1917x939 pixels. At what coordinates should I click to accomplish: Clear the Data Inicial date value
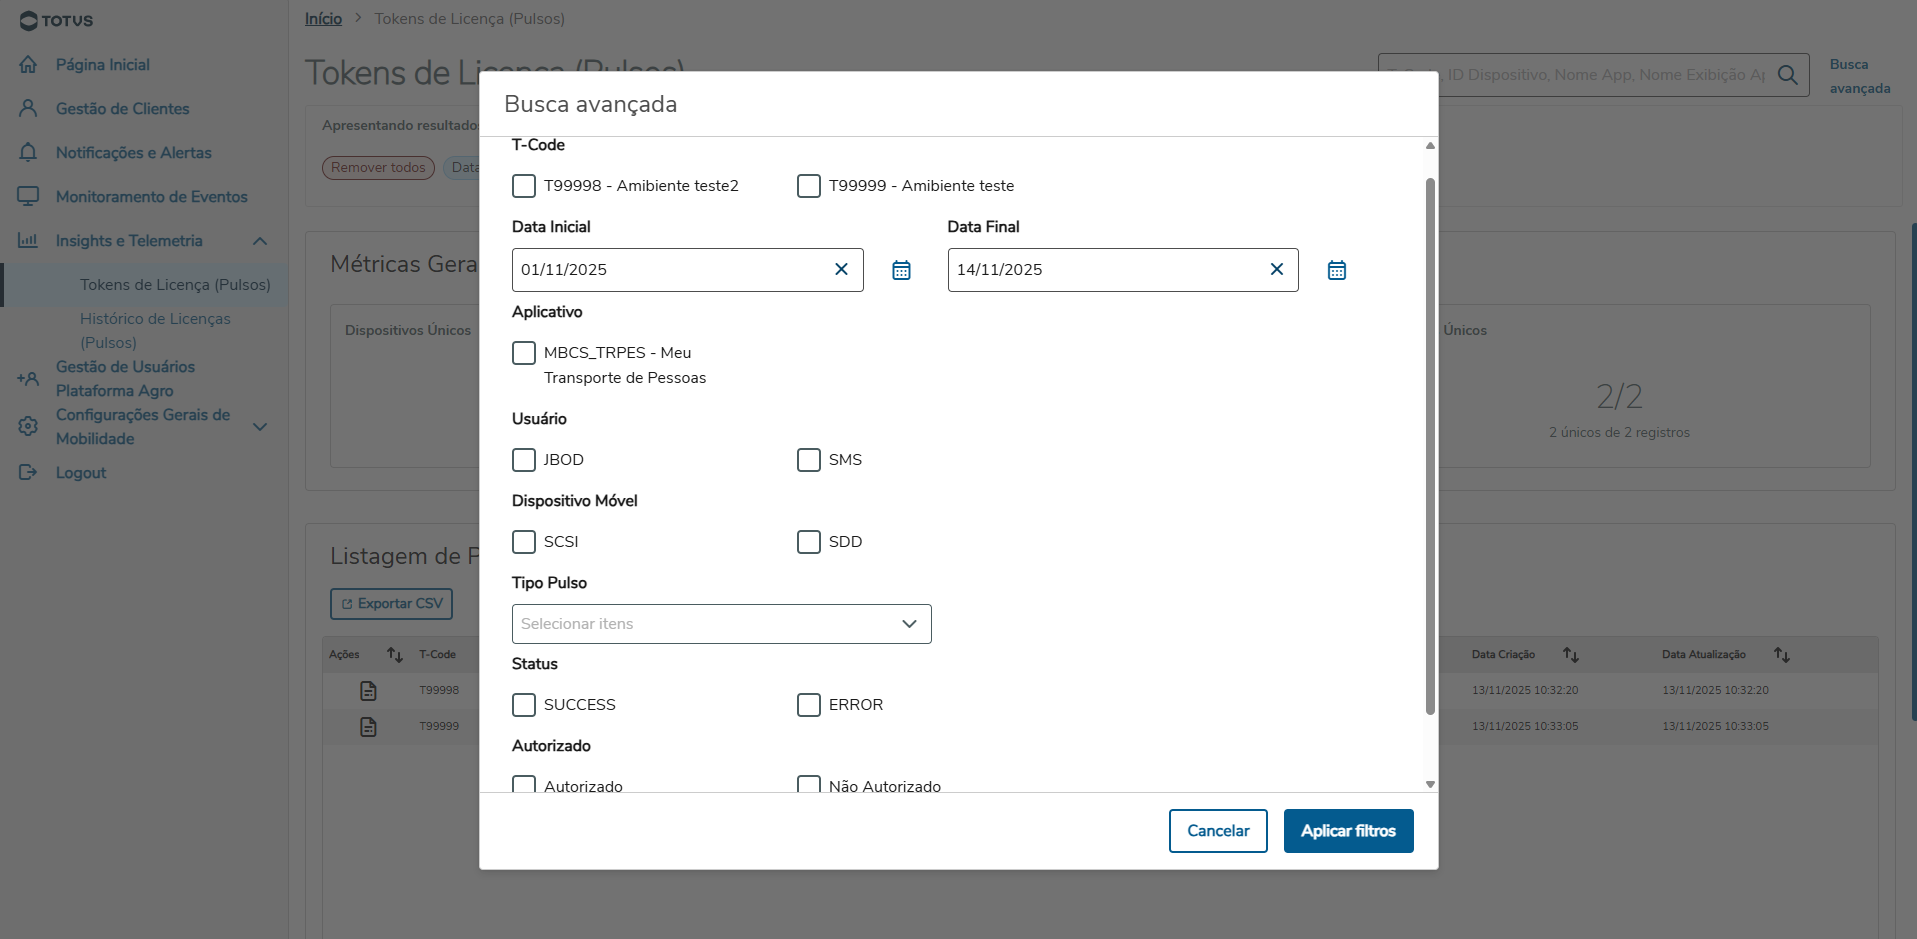pos(841,269)
